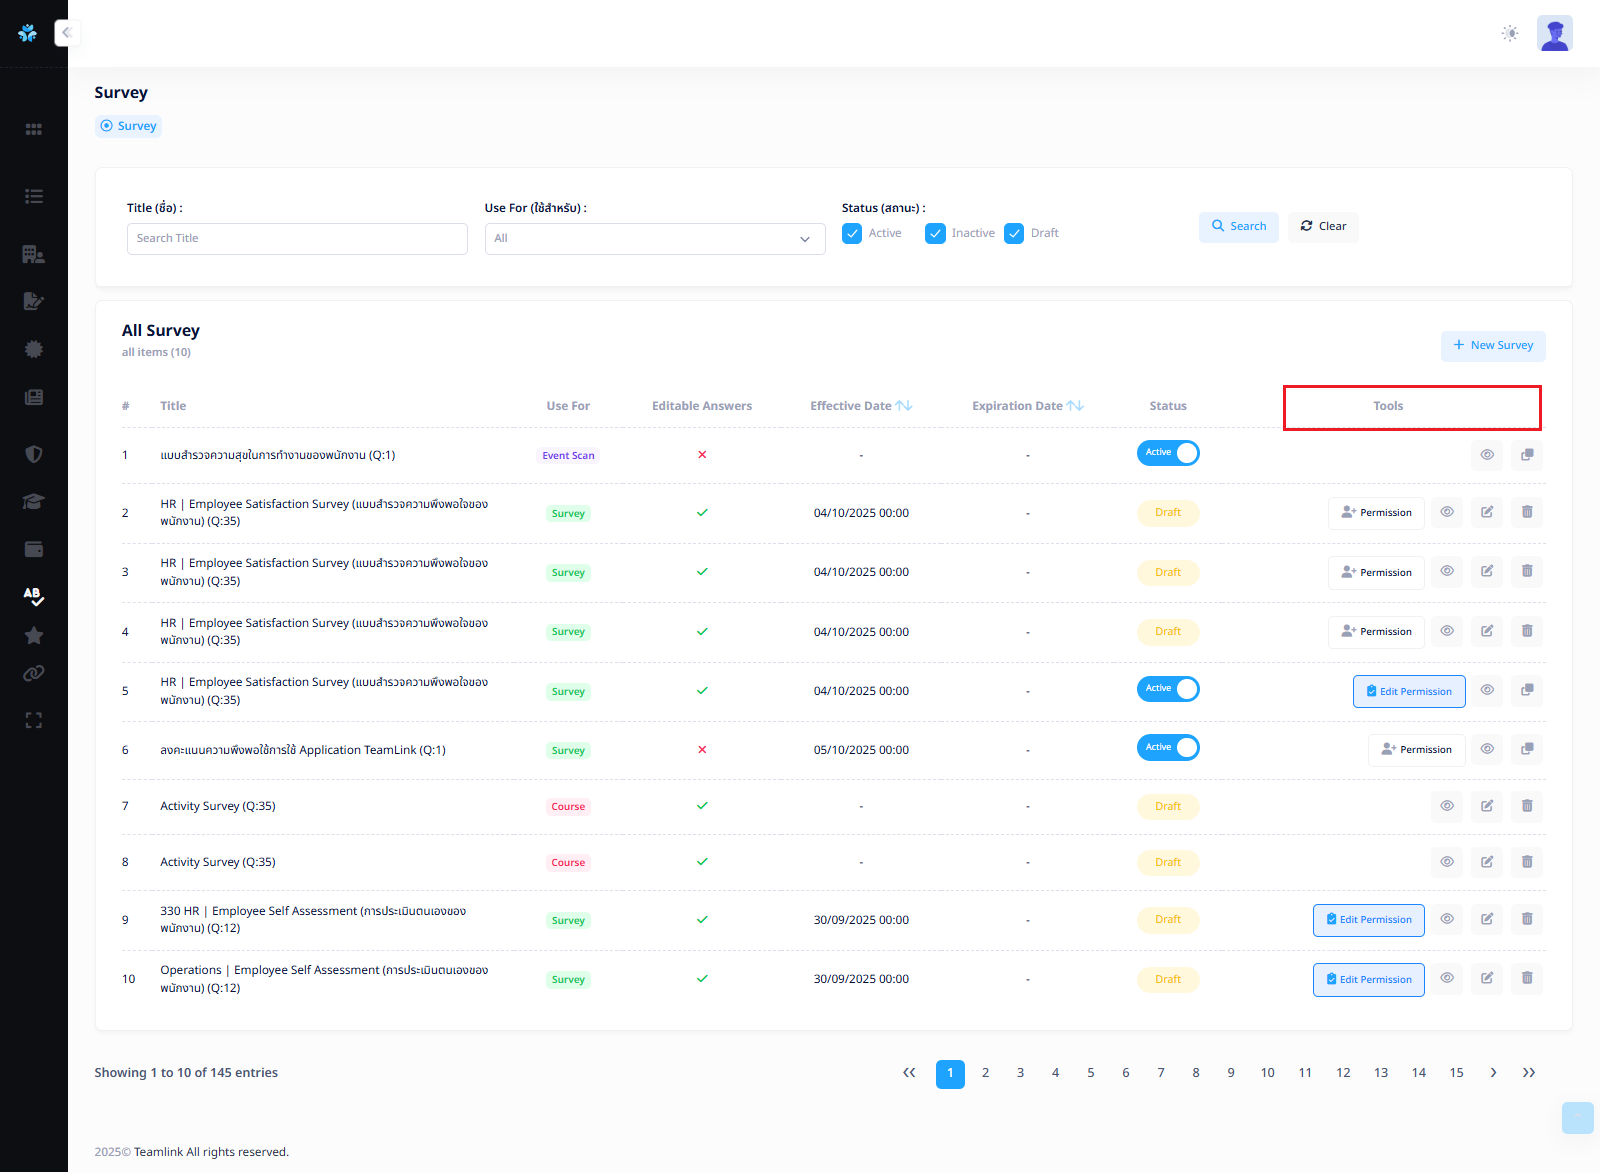Sort by Effective Date column arrows
Screen dimensions: 1600x1173
point(903,406)
